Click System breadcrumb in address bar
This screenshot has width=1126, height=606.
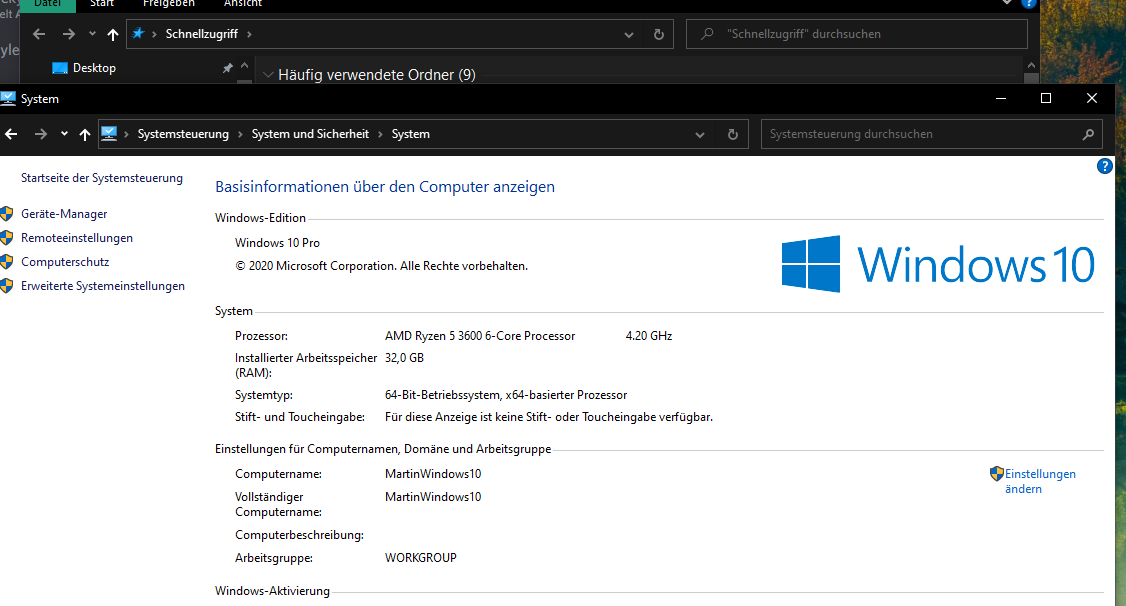pyautogui.click(x=411, y=134)
